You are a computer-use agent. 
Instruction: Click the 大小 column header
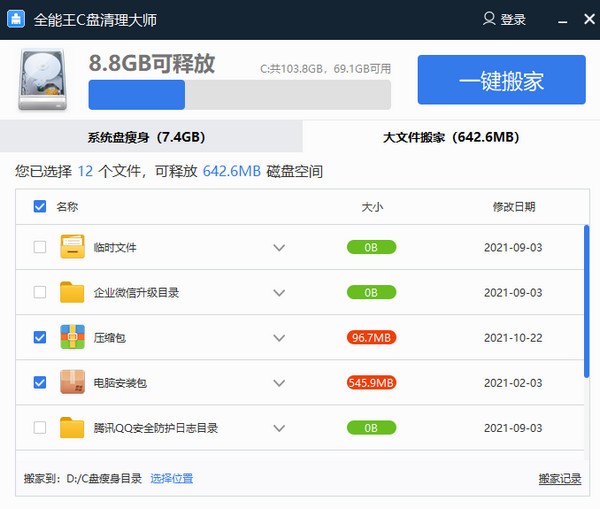click(x=372, y=207)
